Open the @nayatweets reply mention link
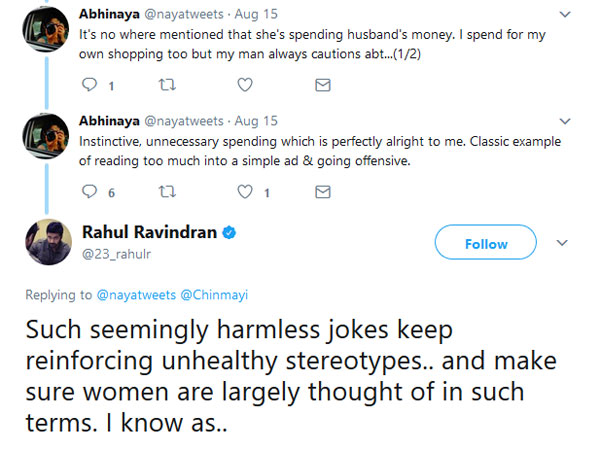This screenshot has width=600, height=450. (x=135, y=295)
